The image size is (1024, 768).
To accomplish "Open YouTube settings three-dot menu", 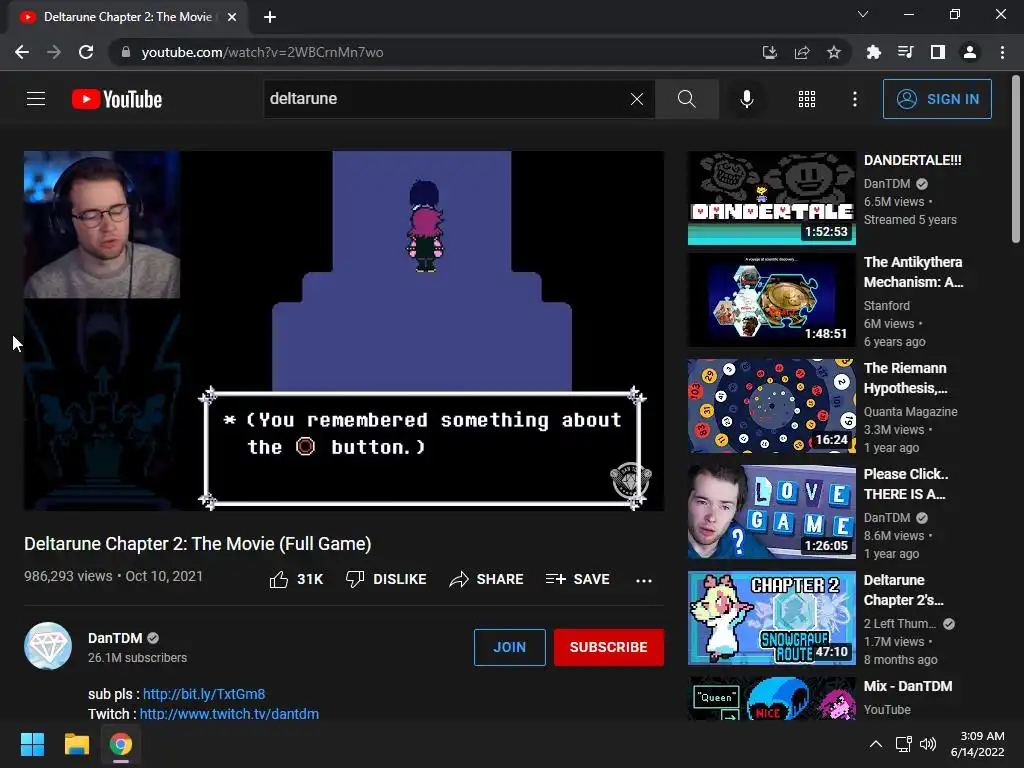I will 854,99.
